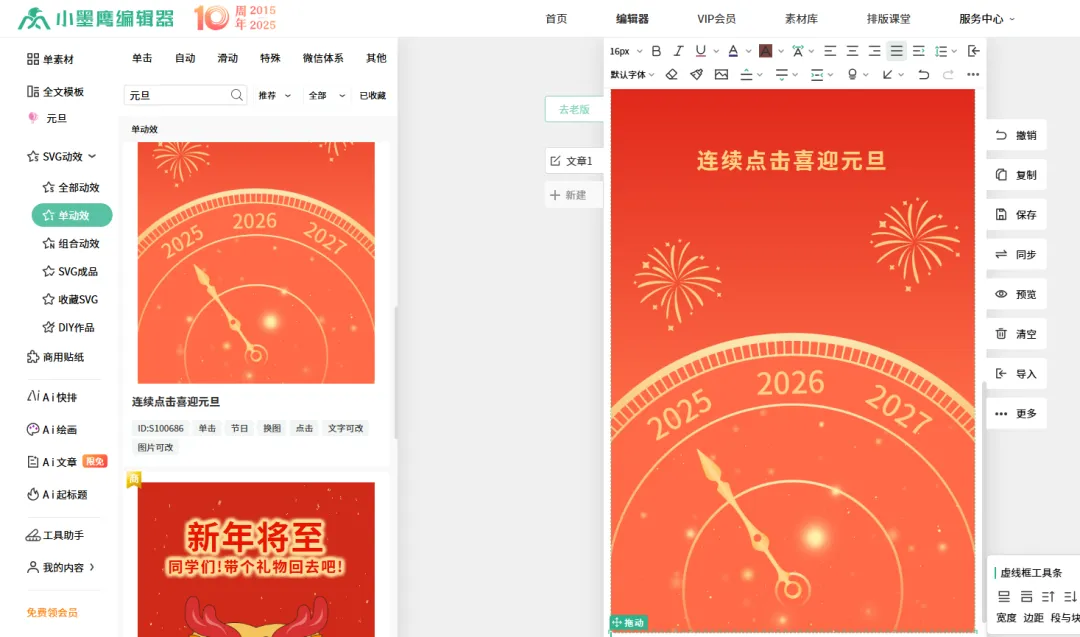
Task: Open 排版课堂 in top navigation
Action: click(889, 19)
